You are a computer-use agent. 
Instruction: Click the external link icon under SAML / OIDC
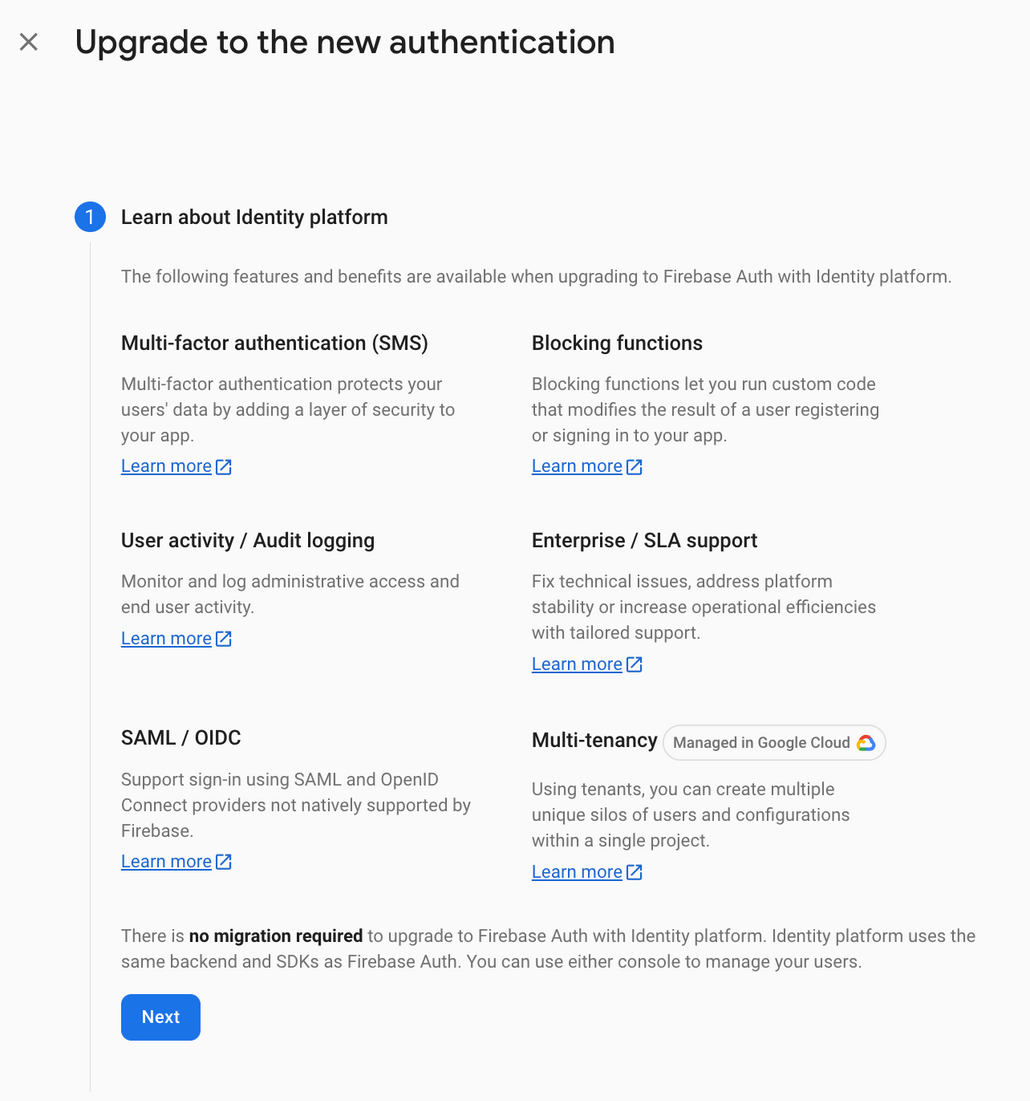pyautogui.click(x=222, y=860)
